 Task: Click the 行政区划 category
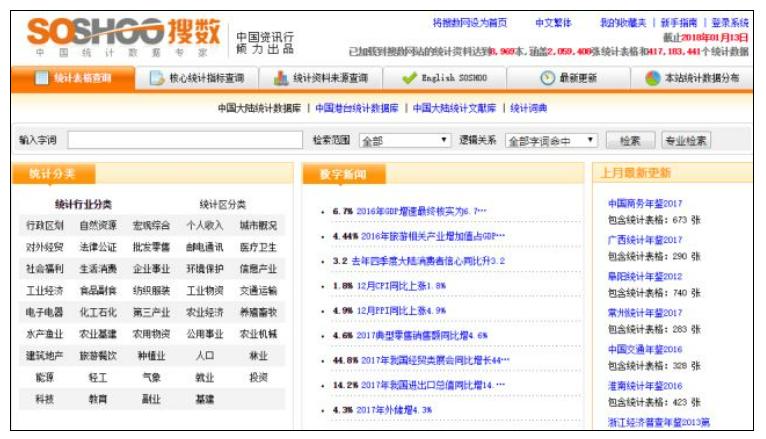click(x=45, y=225)
